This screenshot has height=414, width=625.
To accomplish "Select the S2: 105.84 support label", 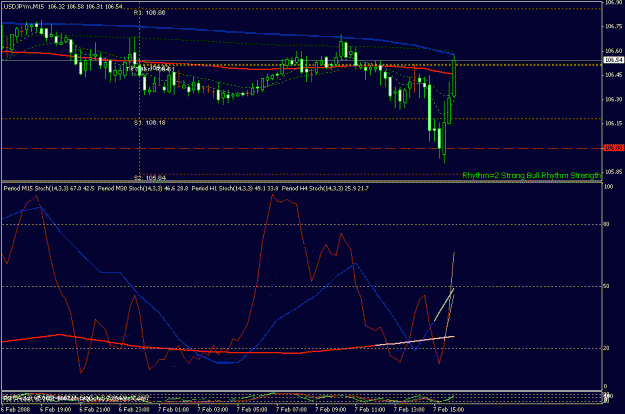I will (x=149, y=178).
